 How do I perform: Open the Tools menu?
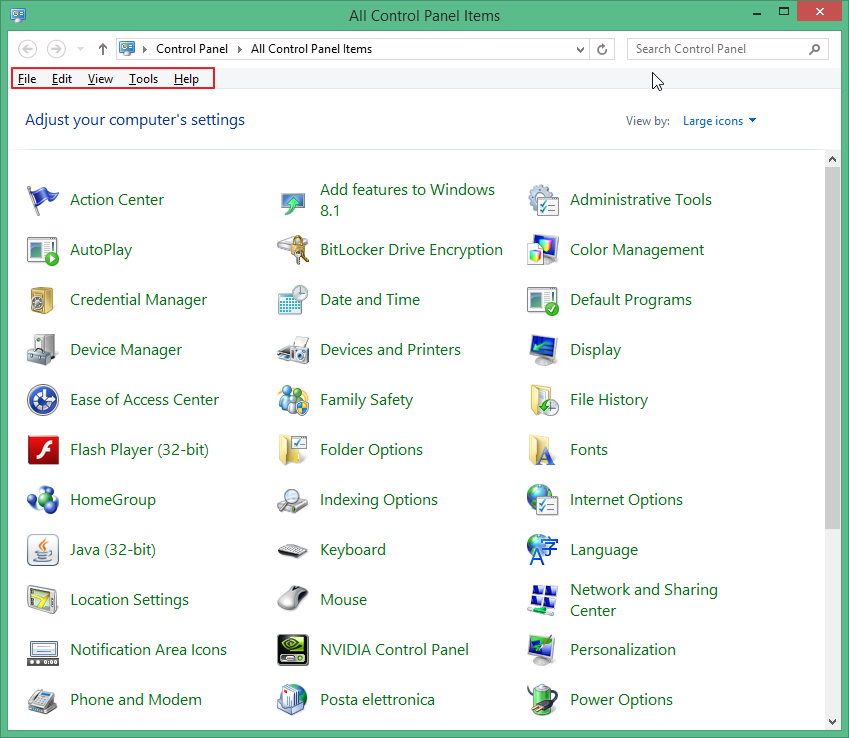coord(143,79)
